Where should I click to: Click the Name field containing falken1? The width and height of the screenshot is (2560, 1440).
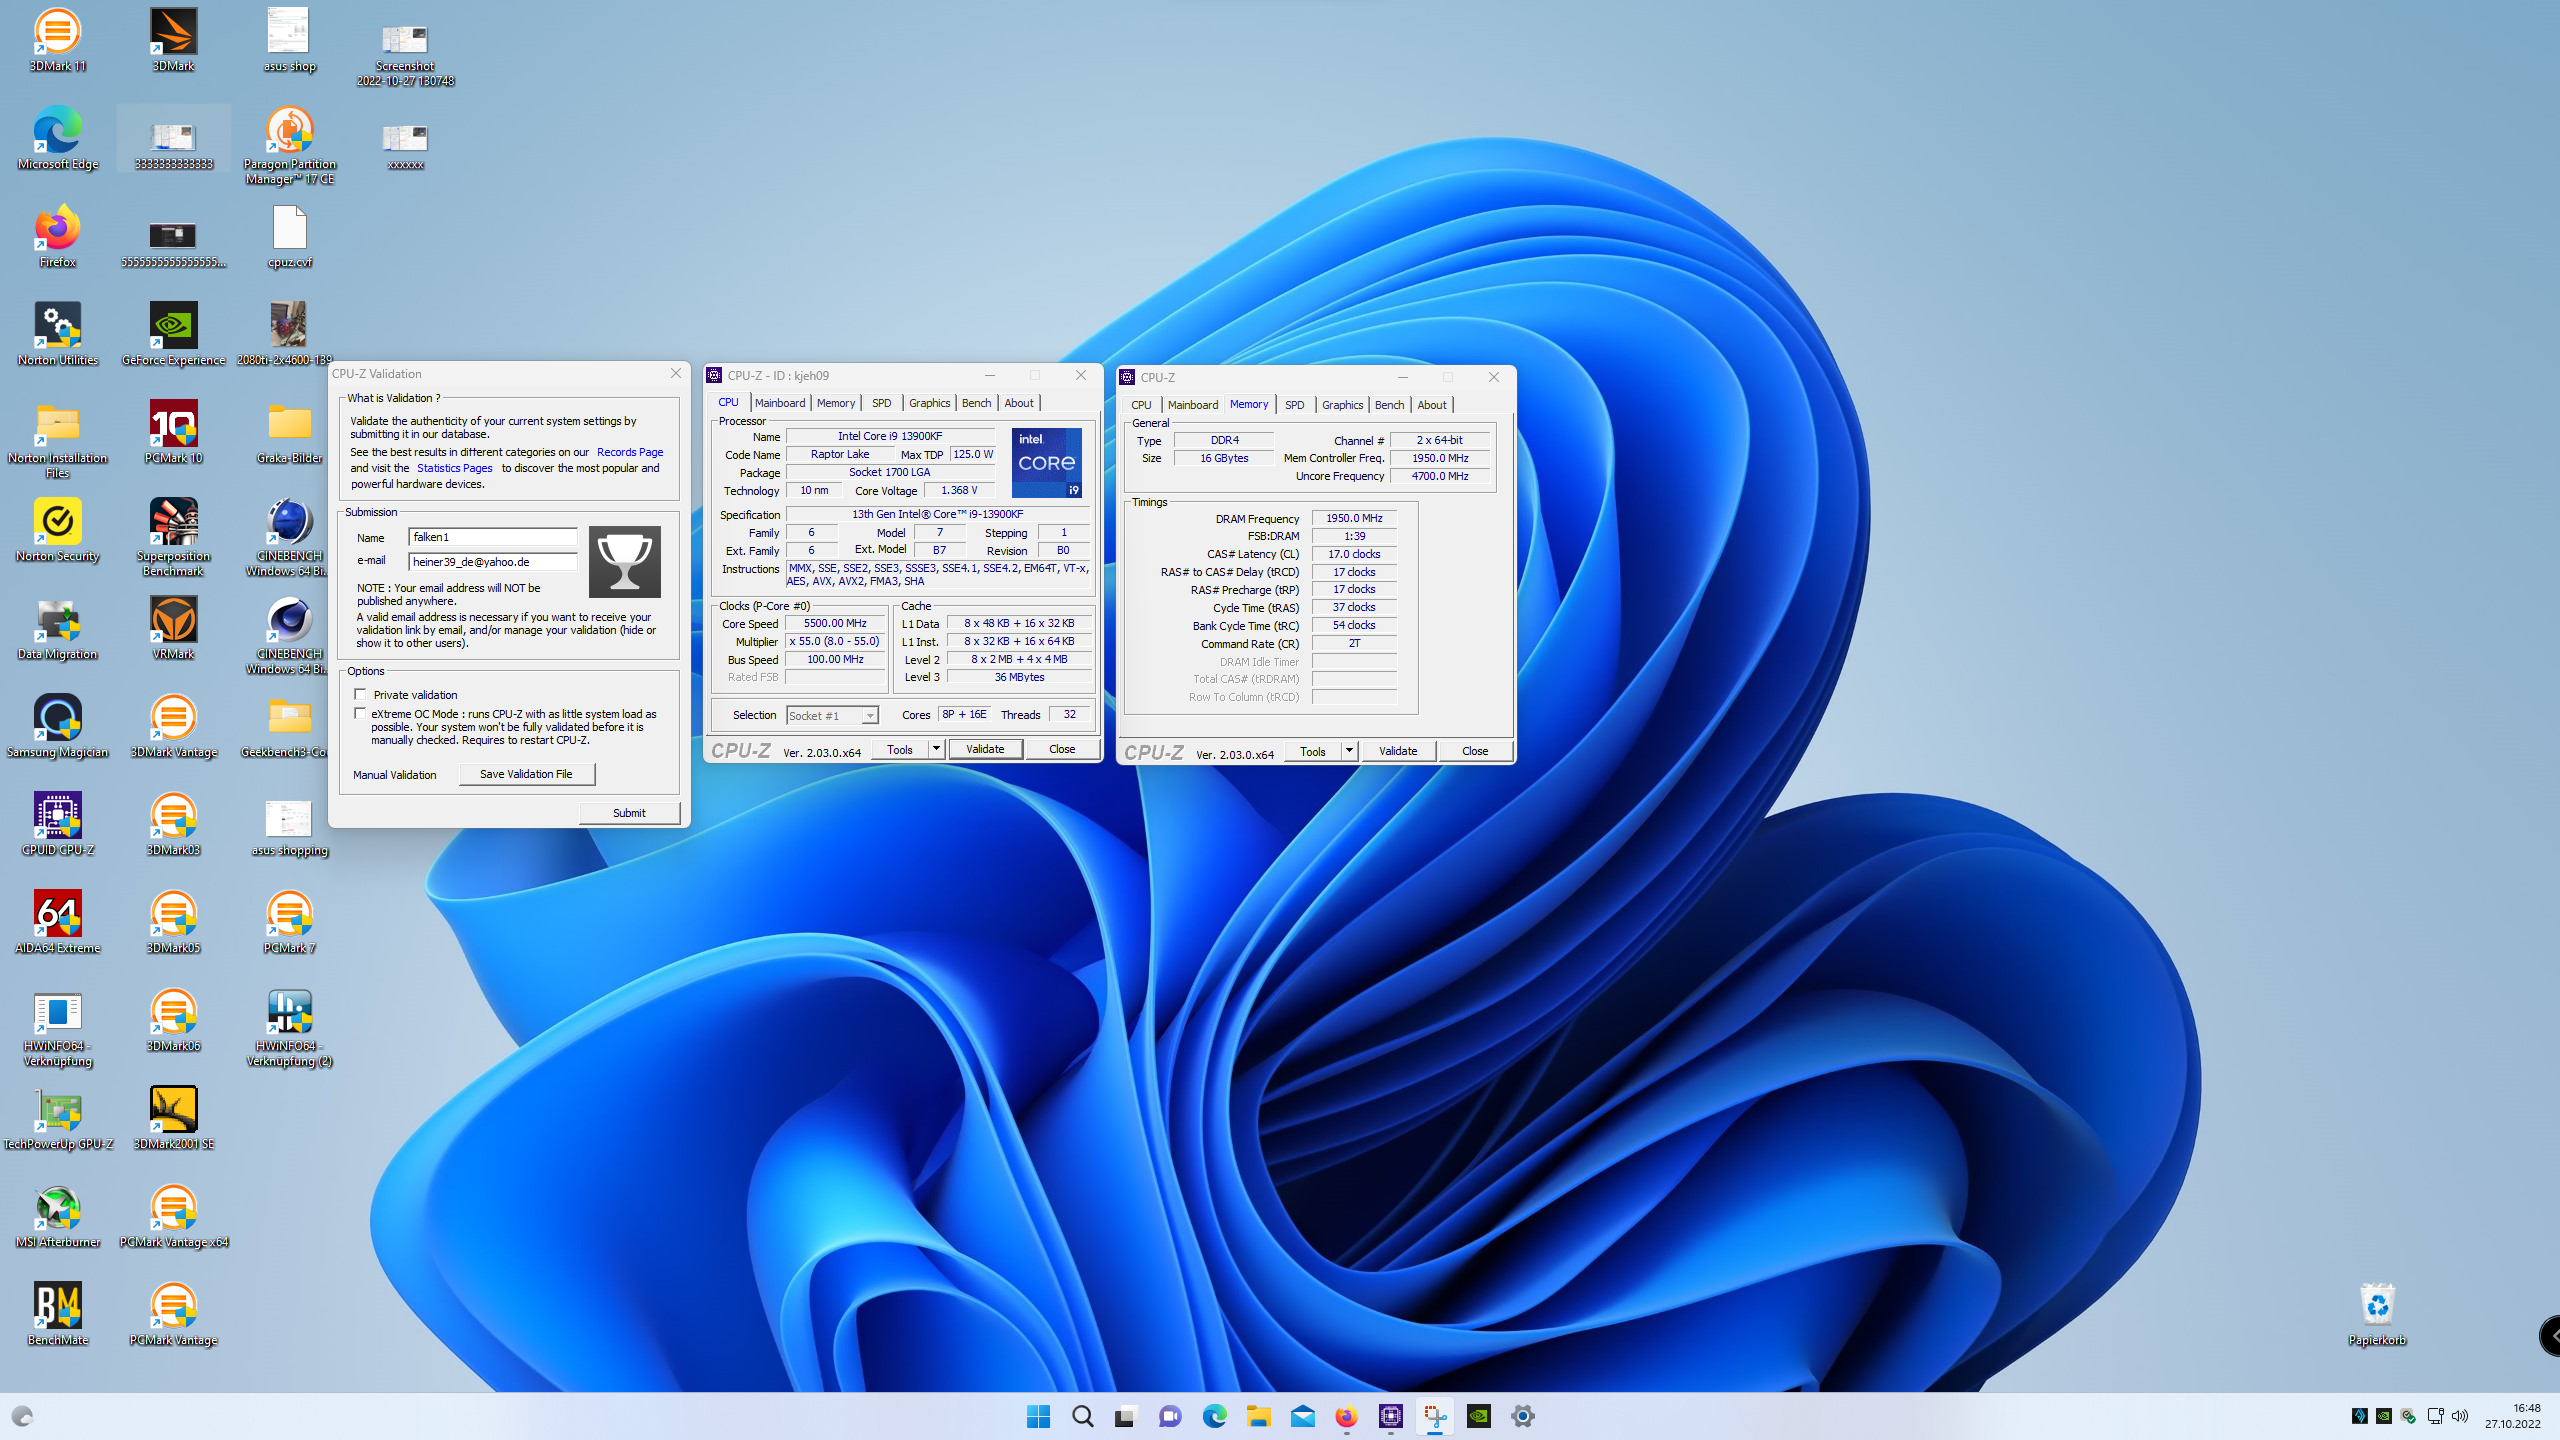(493, 537)
